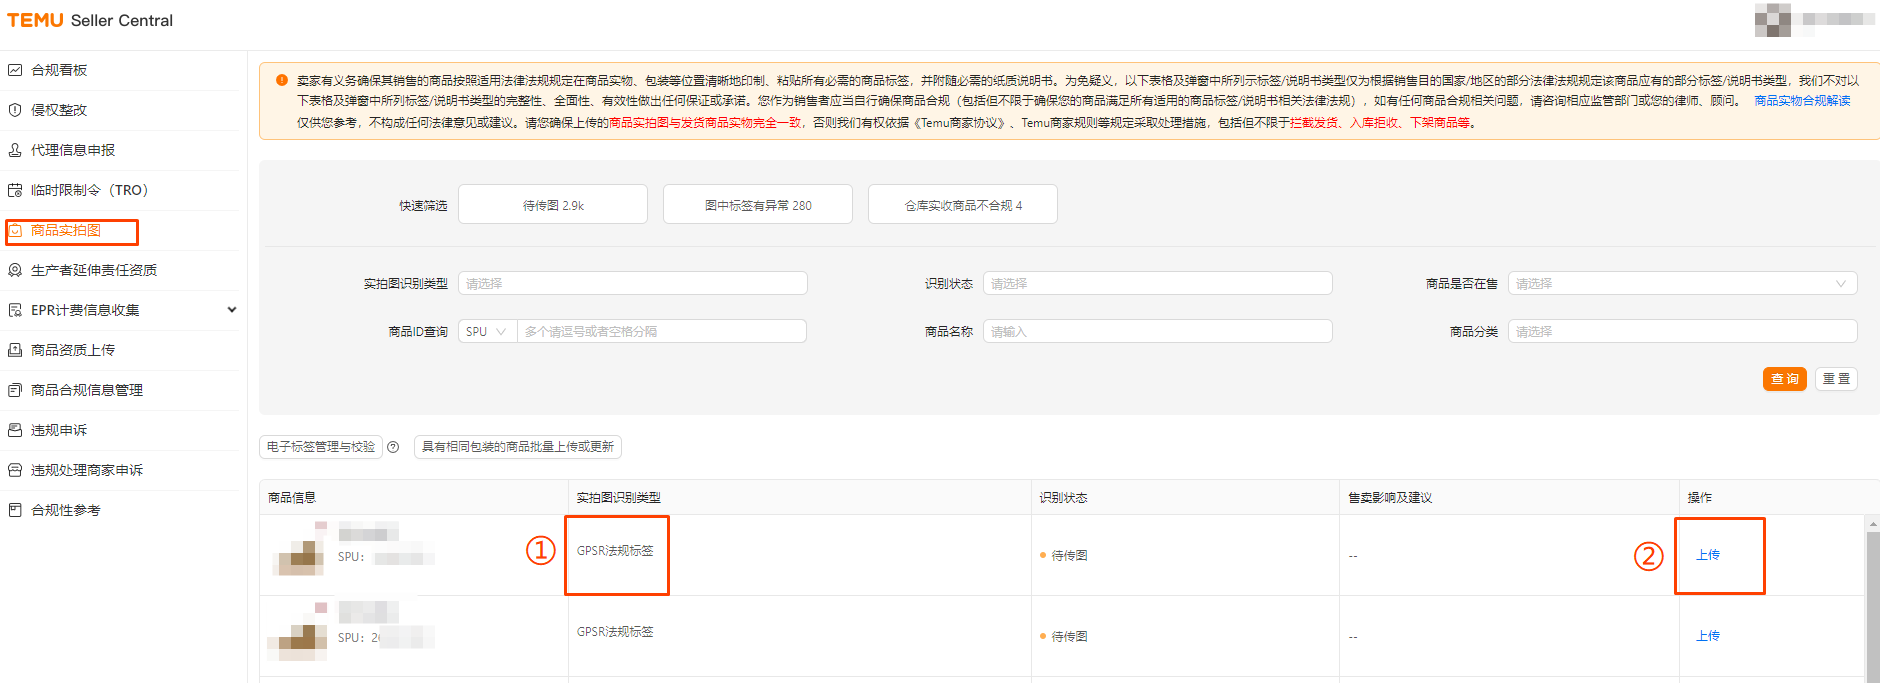The width and height of the screenshot is (1880, 683).
Task: Filter by 图中标签有异常 280
Action: (x=758, y=205)
